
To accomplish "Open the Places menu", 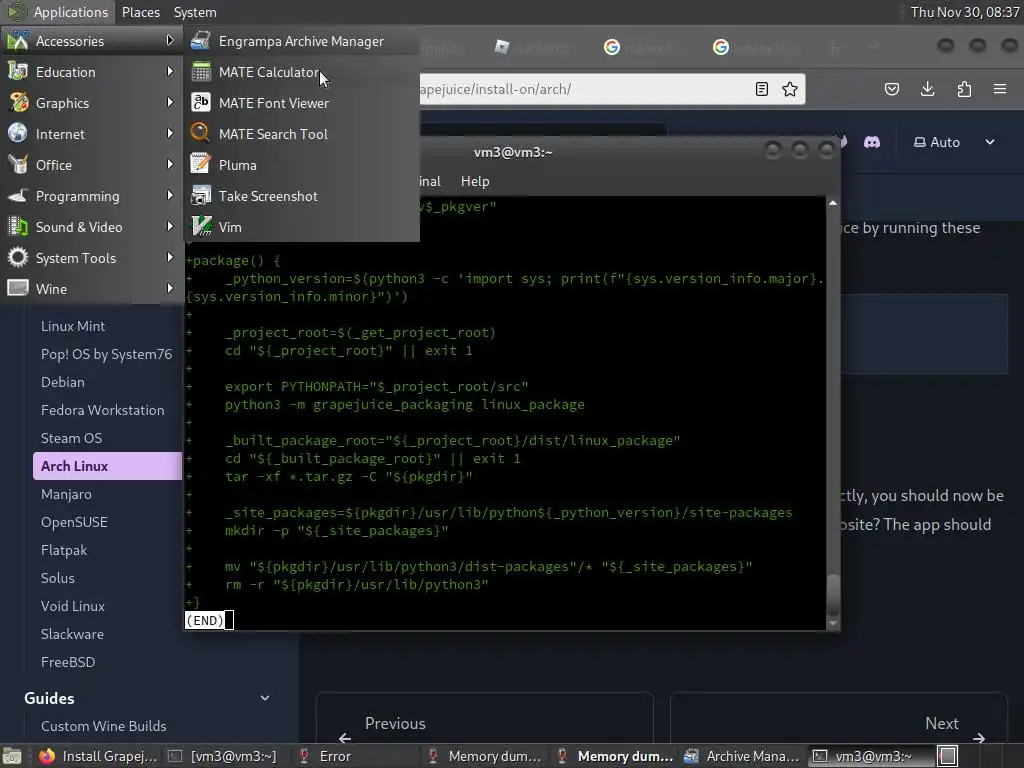I will click(140, 12).
